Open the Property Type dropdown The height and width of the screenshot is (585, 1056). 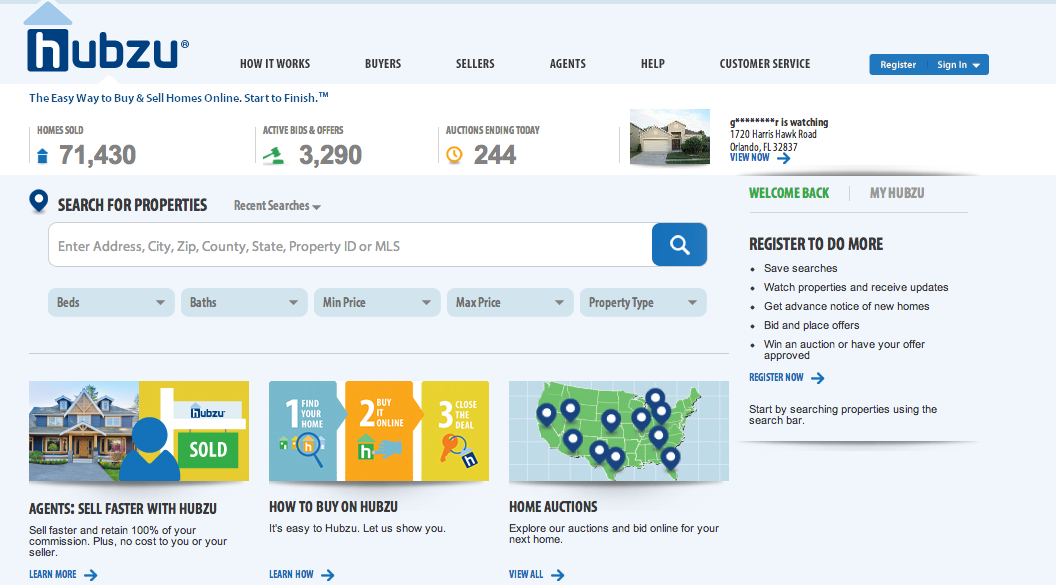(642, 301)
